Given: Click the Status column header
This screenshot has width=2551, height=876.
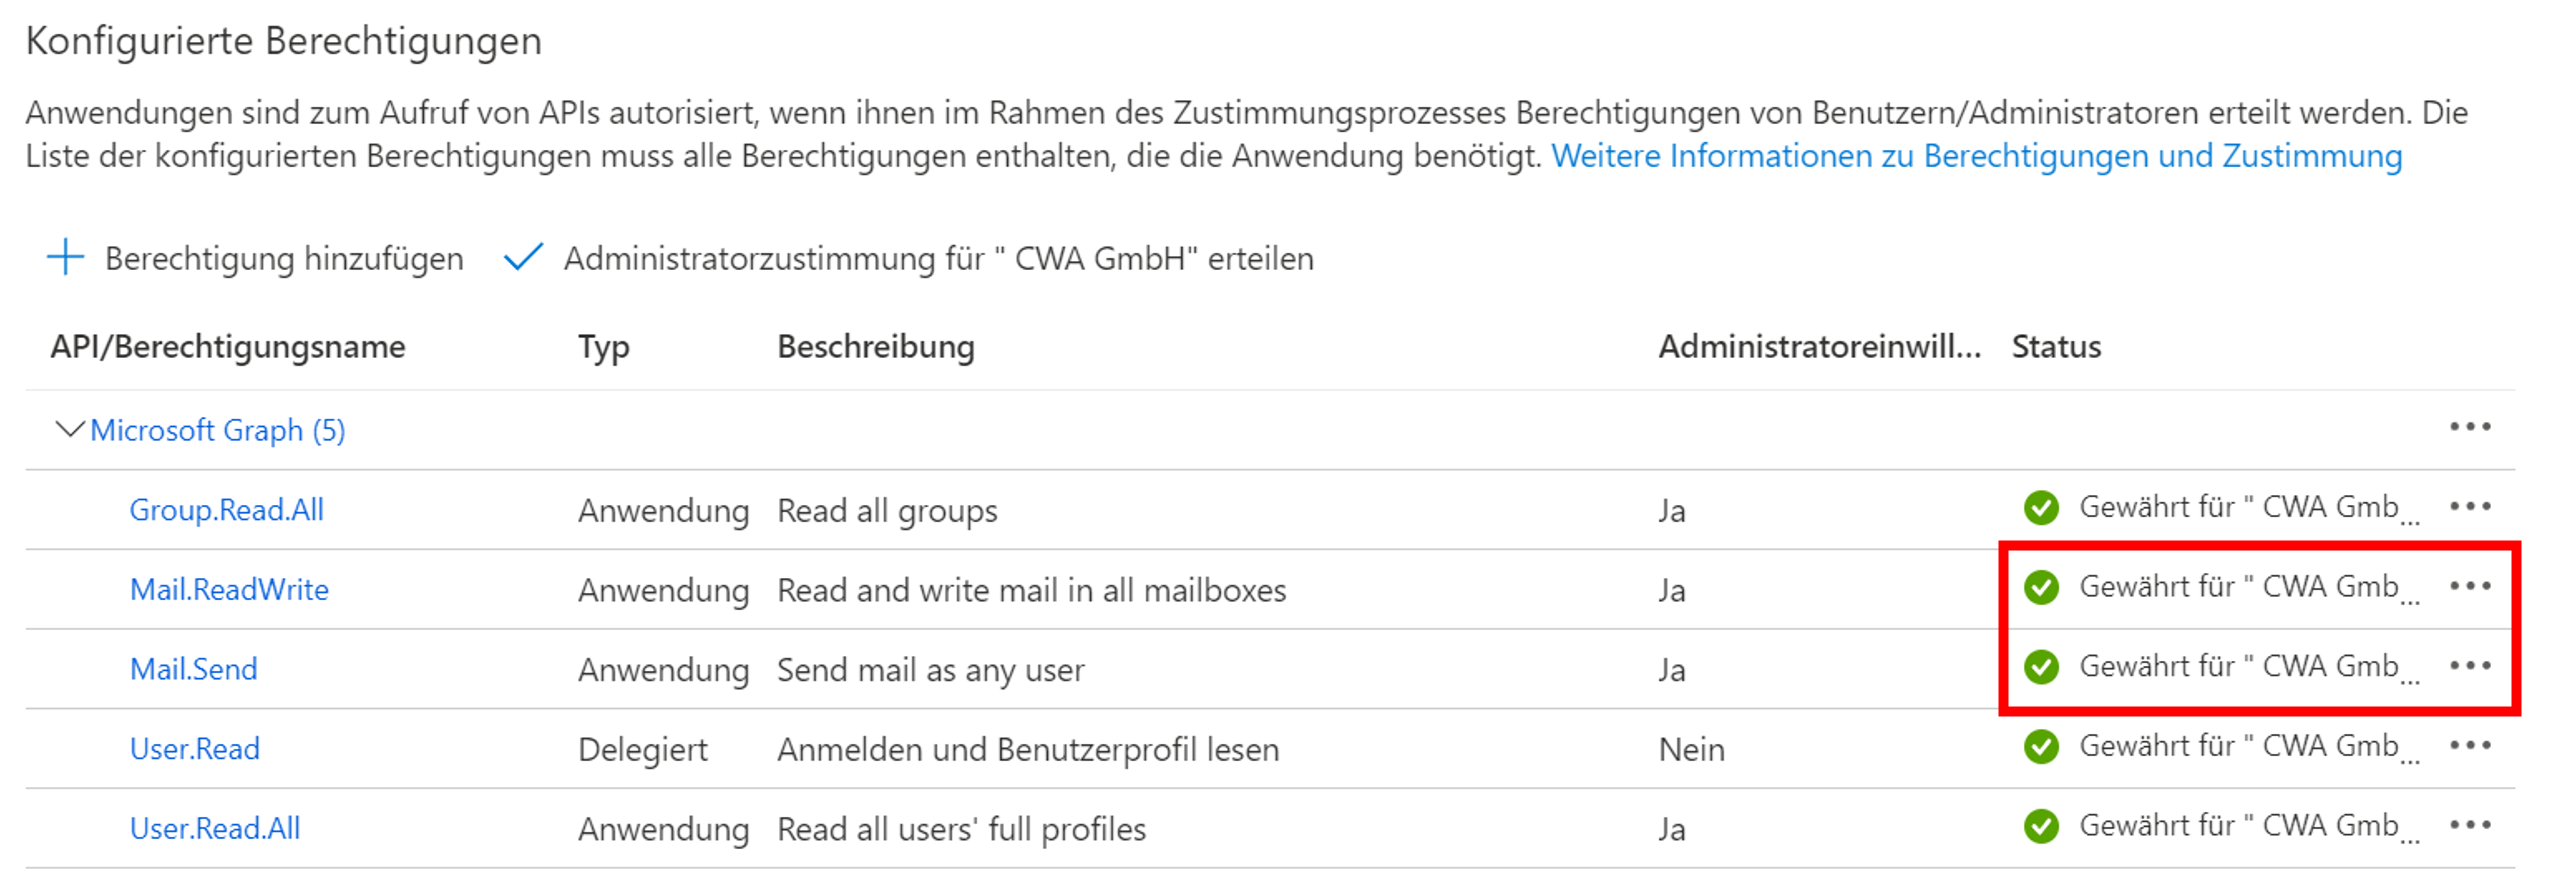Looking at the screenshot, I should (x=2055, y=347).
